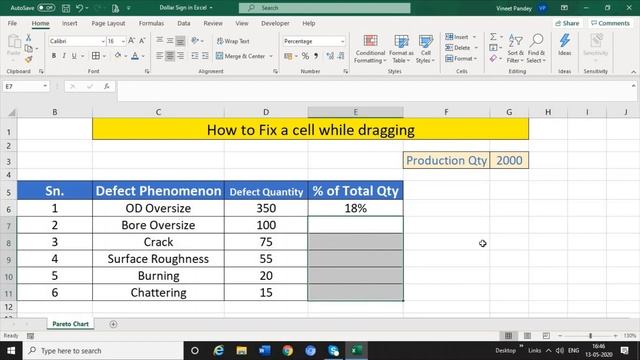Screen dimensions: 640x360
Task: Open Merge & Center dropdown arrow
Action: coord(271,56)
